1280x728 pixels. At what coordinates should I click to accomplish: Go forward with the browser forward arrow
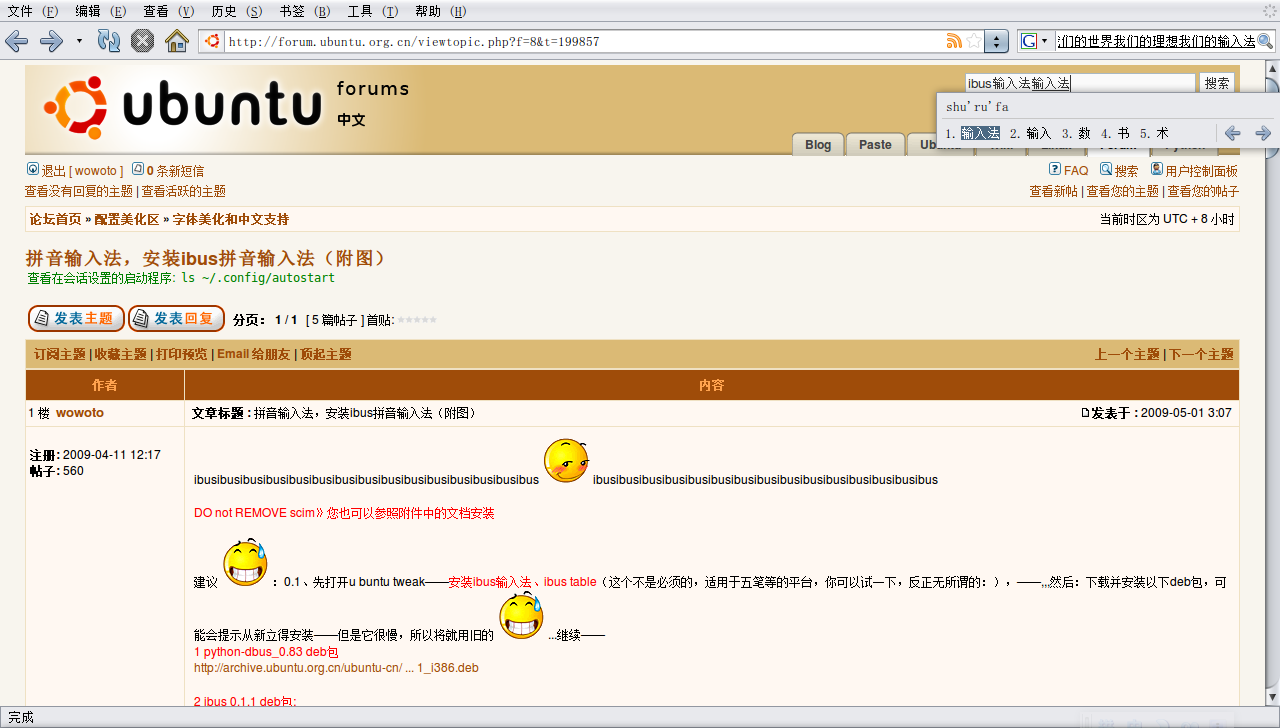51,41
